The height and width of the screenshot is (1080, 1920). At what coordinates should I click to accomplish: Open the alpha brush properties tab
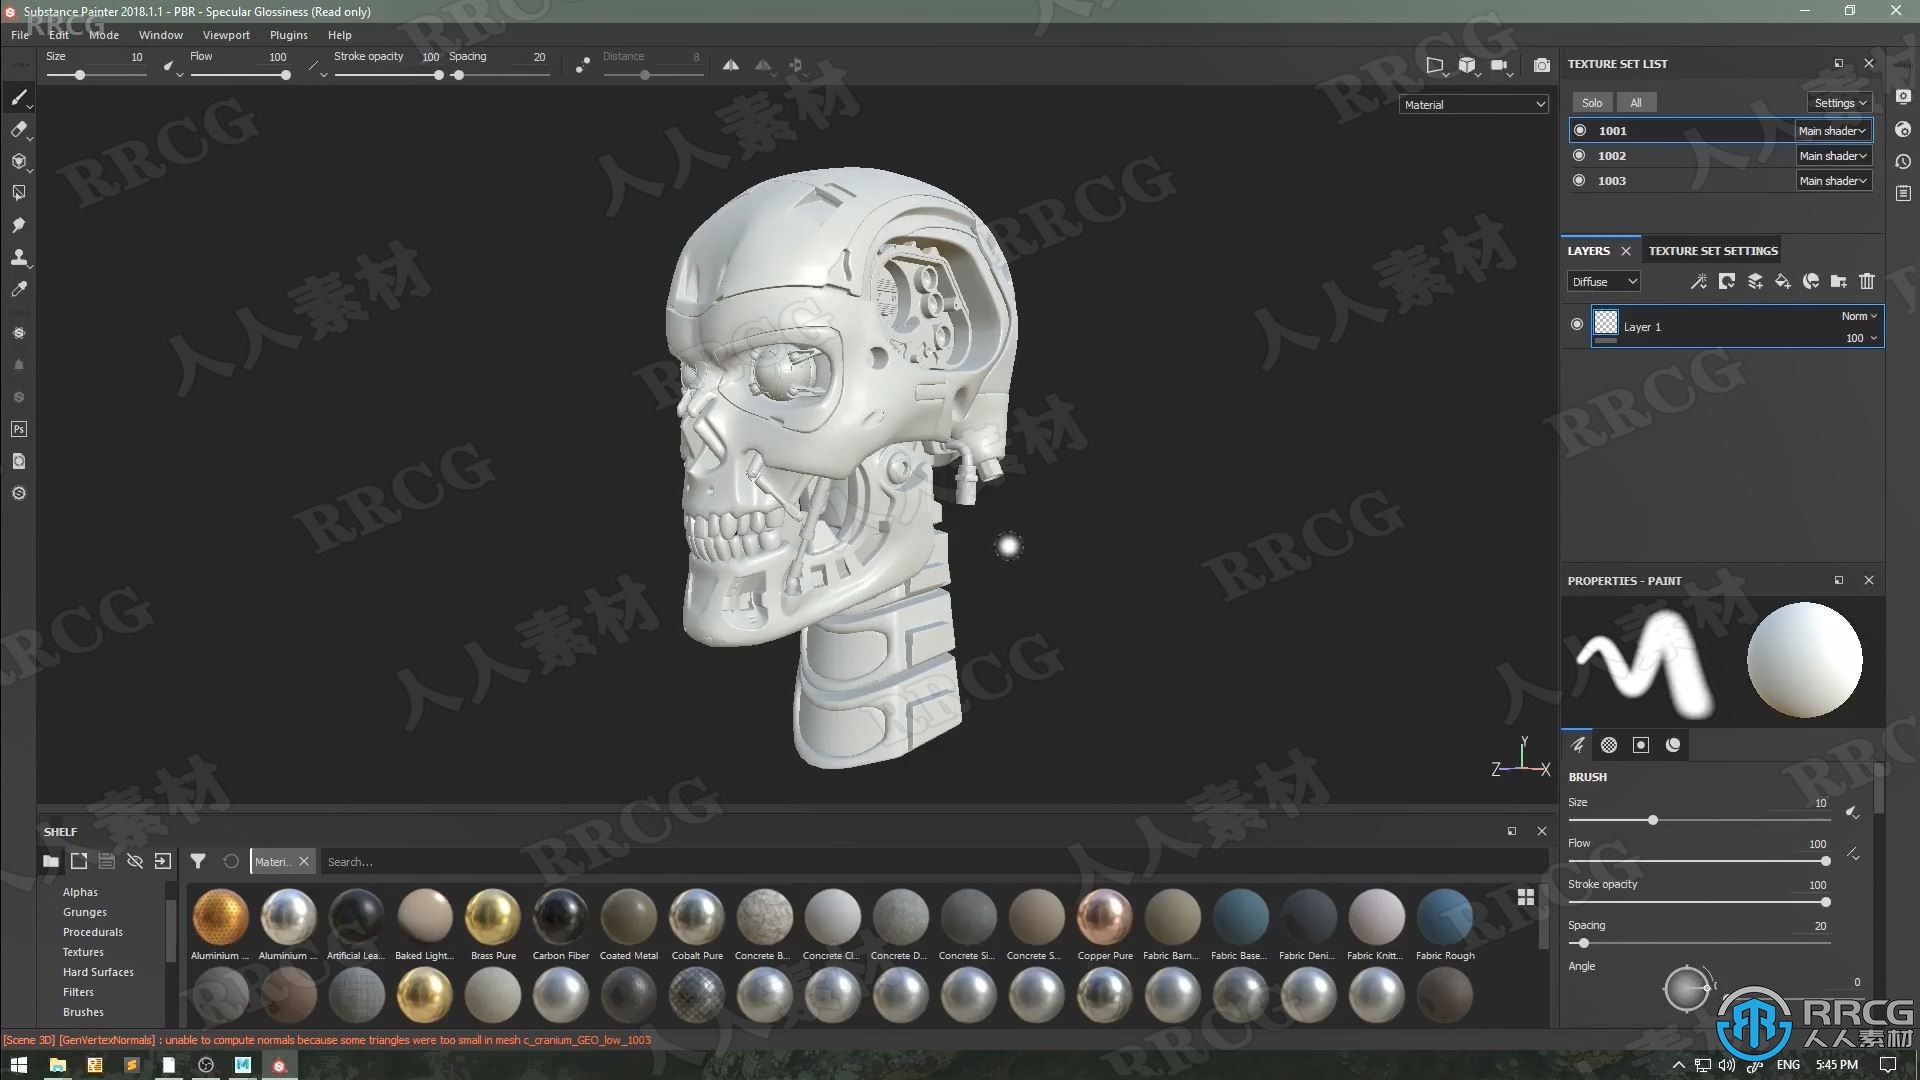point(1609,745)
